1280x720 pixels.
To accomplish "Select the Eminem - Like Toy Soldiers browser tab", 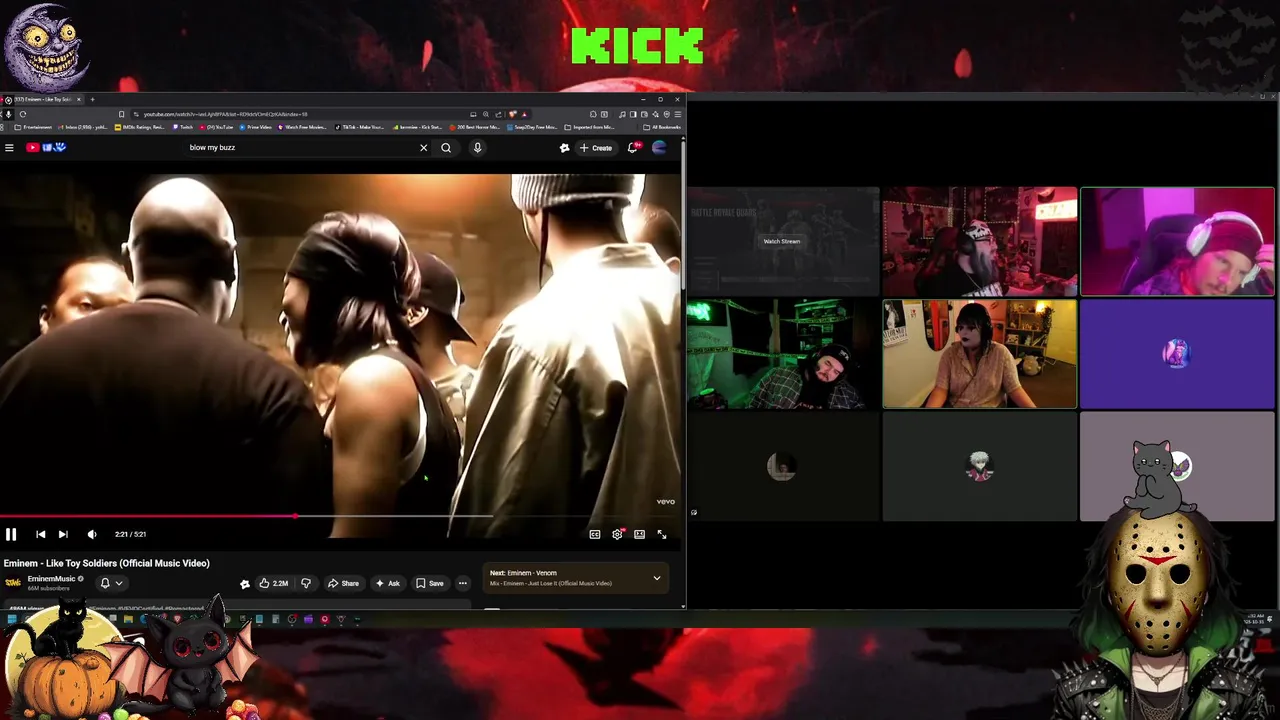I will pyautogui.click(x=42, y=99).
